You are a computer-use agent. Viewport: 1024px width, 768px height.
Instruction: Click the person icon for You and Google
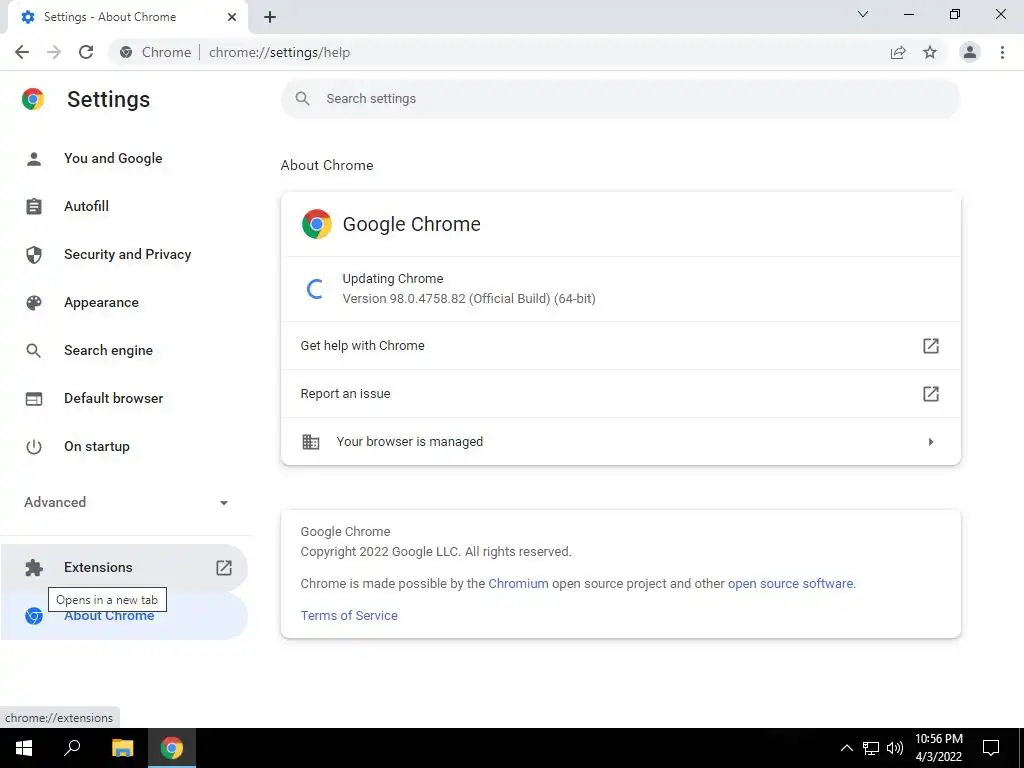[x=34, y=159]
